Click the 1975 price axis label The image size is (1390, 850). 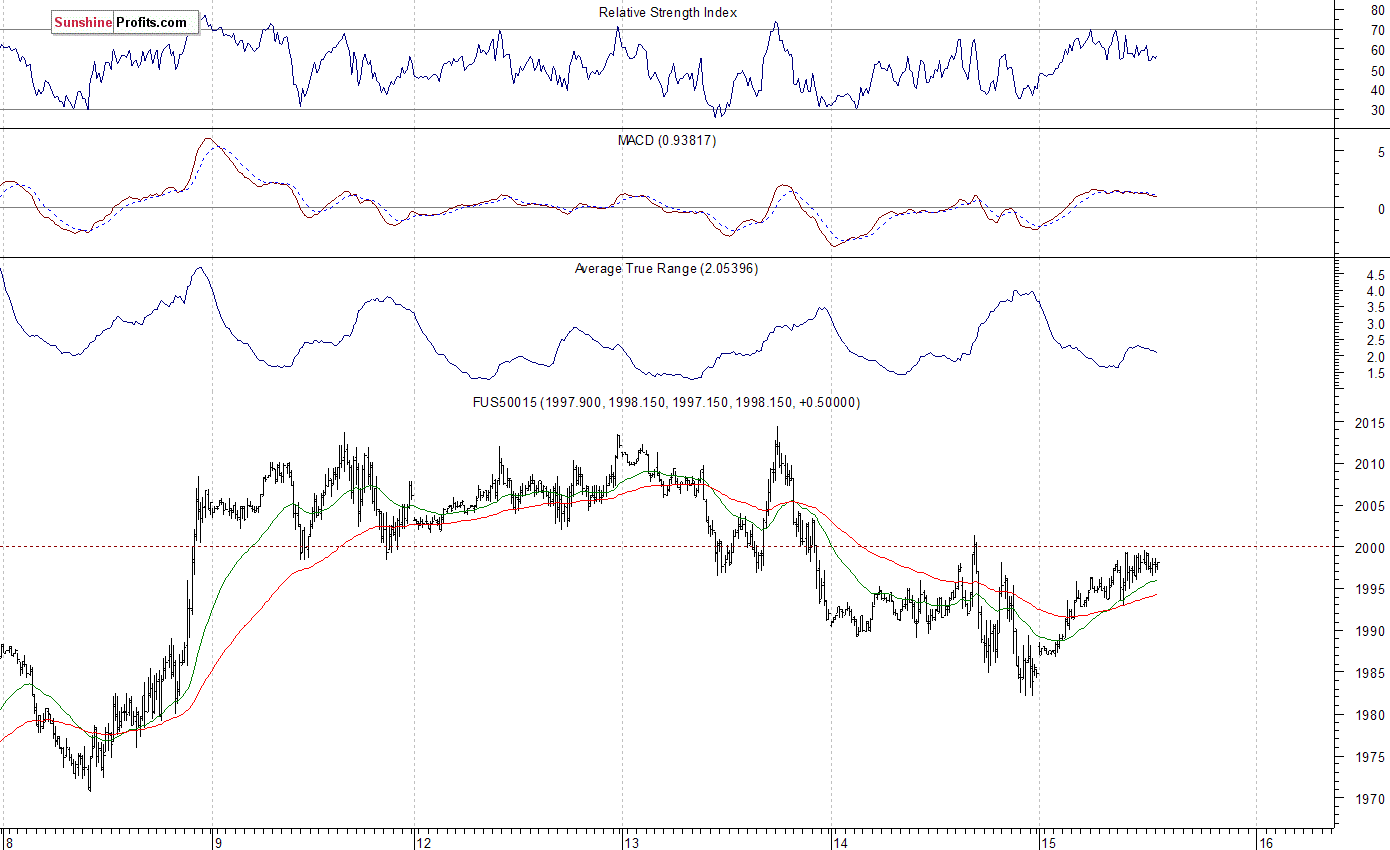pos(1371,758)
